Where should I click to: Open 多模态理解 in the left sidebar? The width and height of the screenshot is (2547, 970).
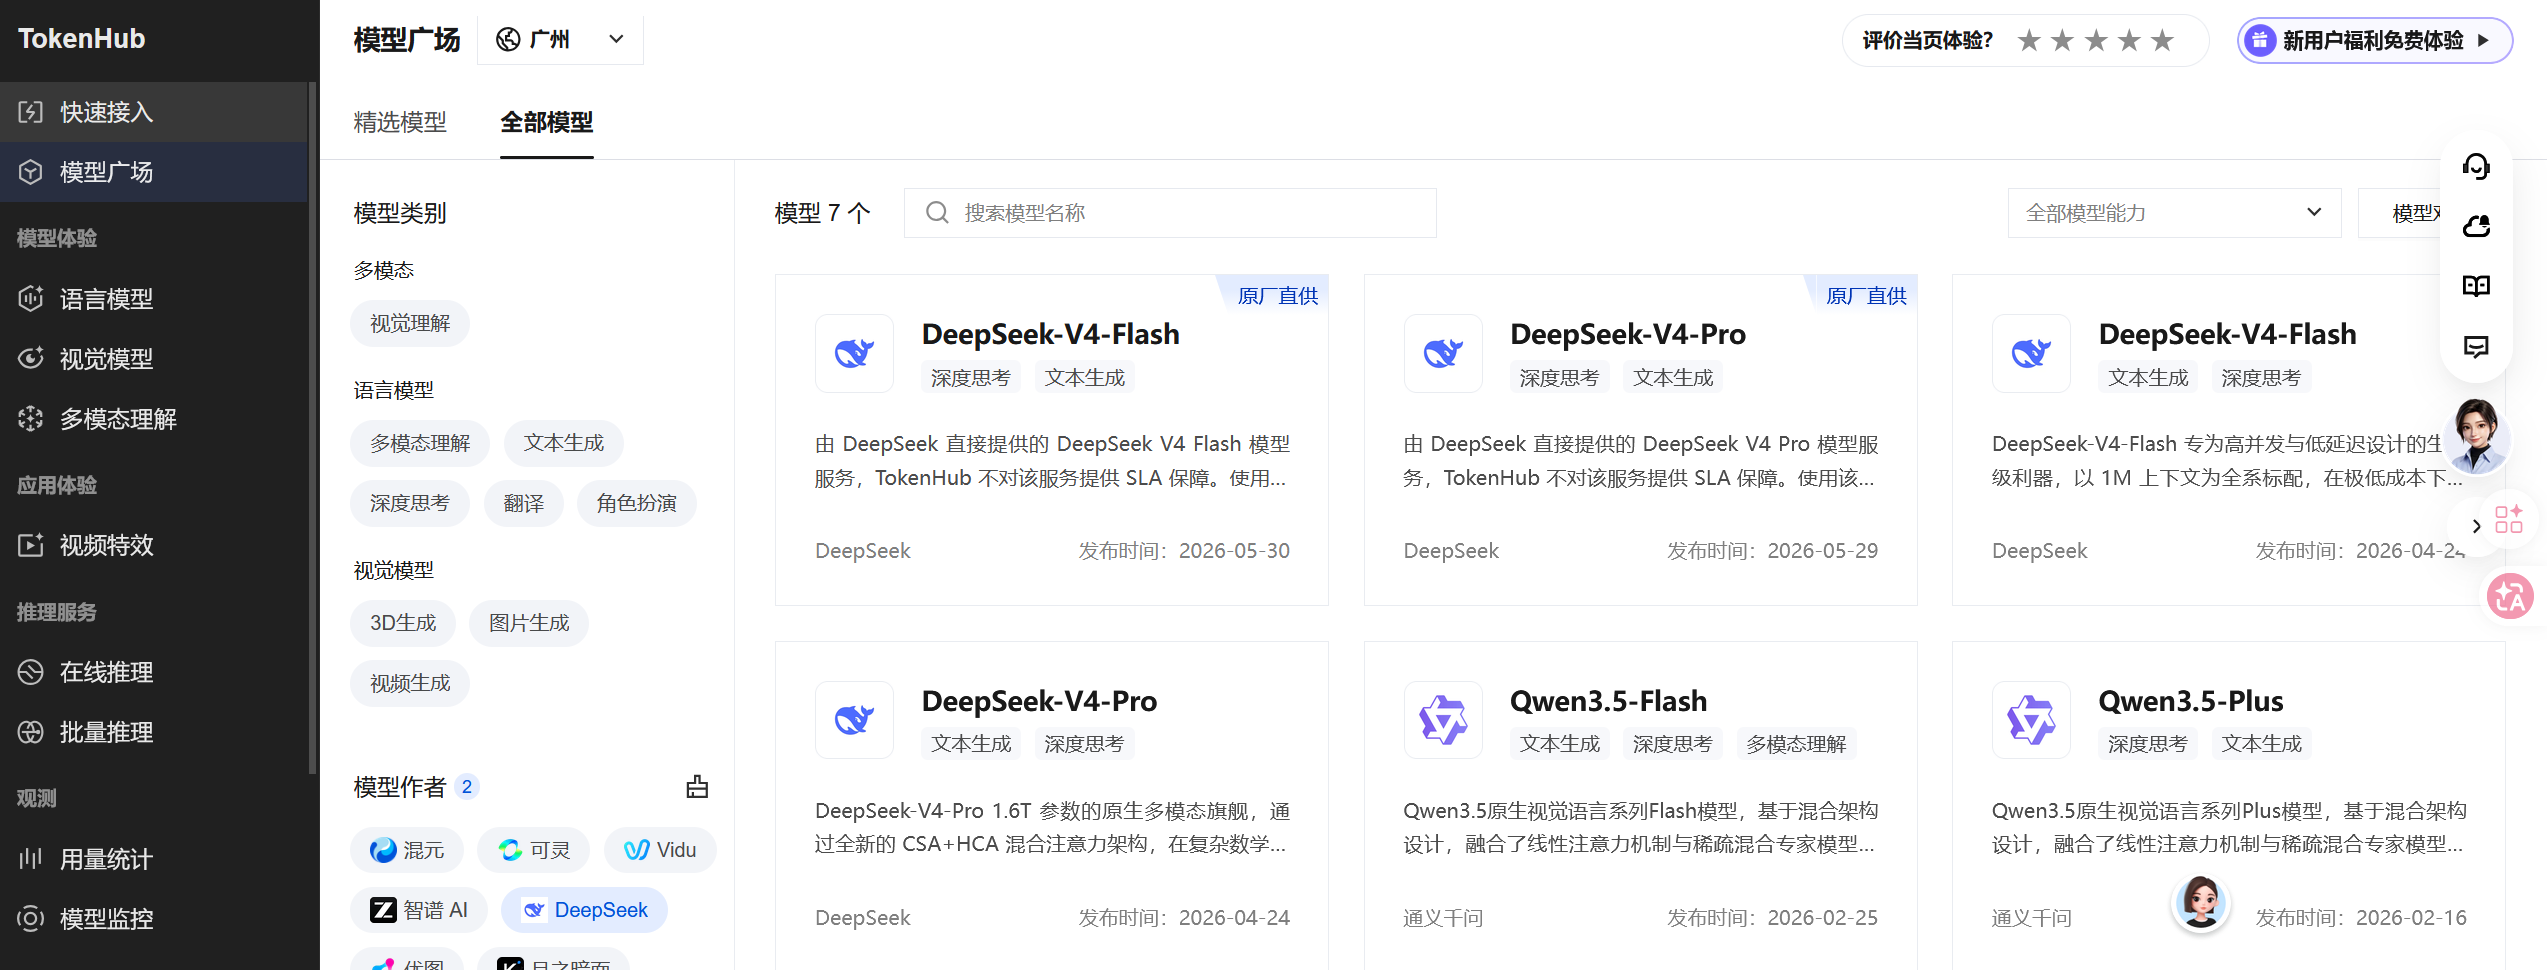pos(154,419)
